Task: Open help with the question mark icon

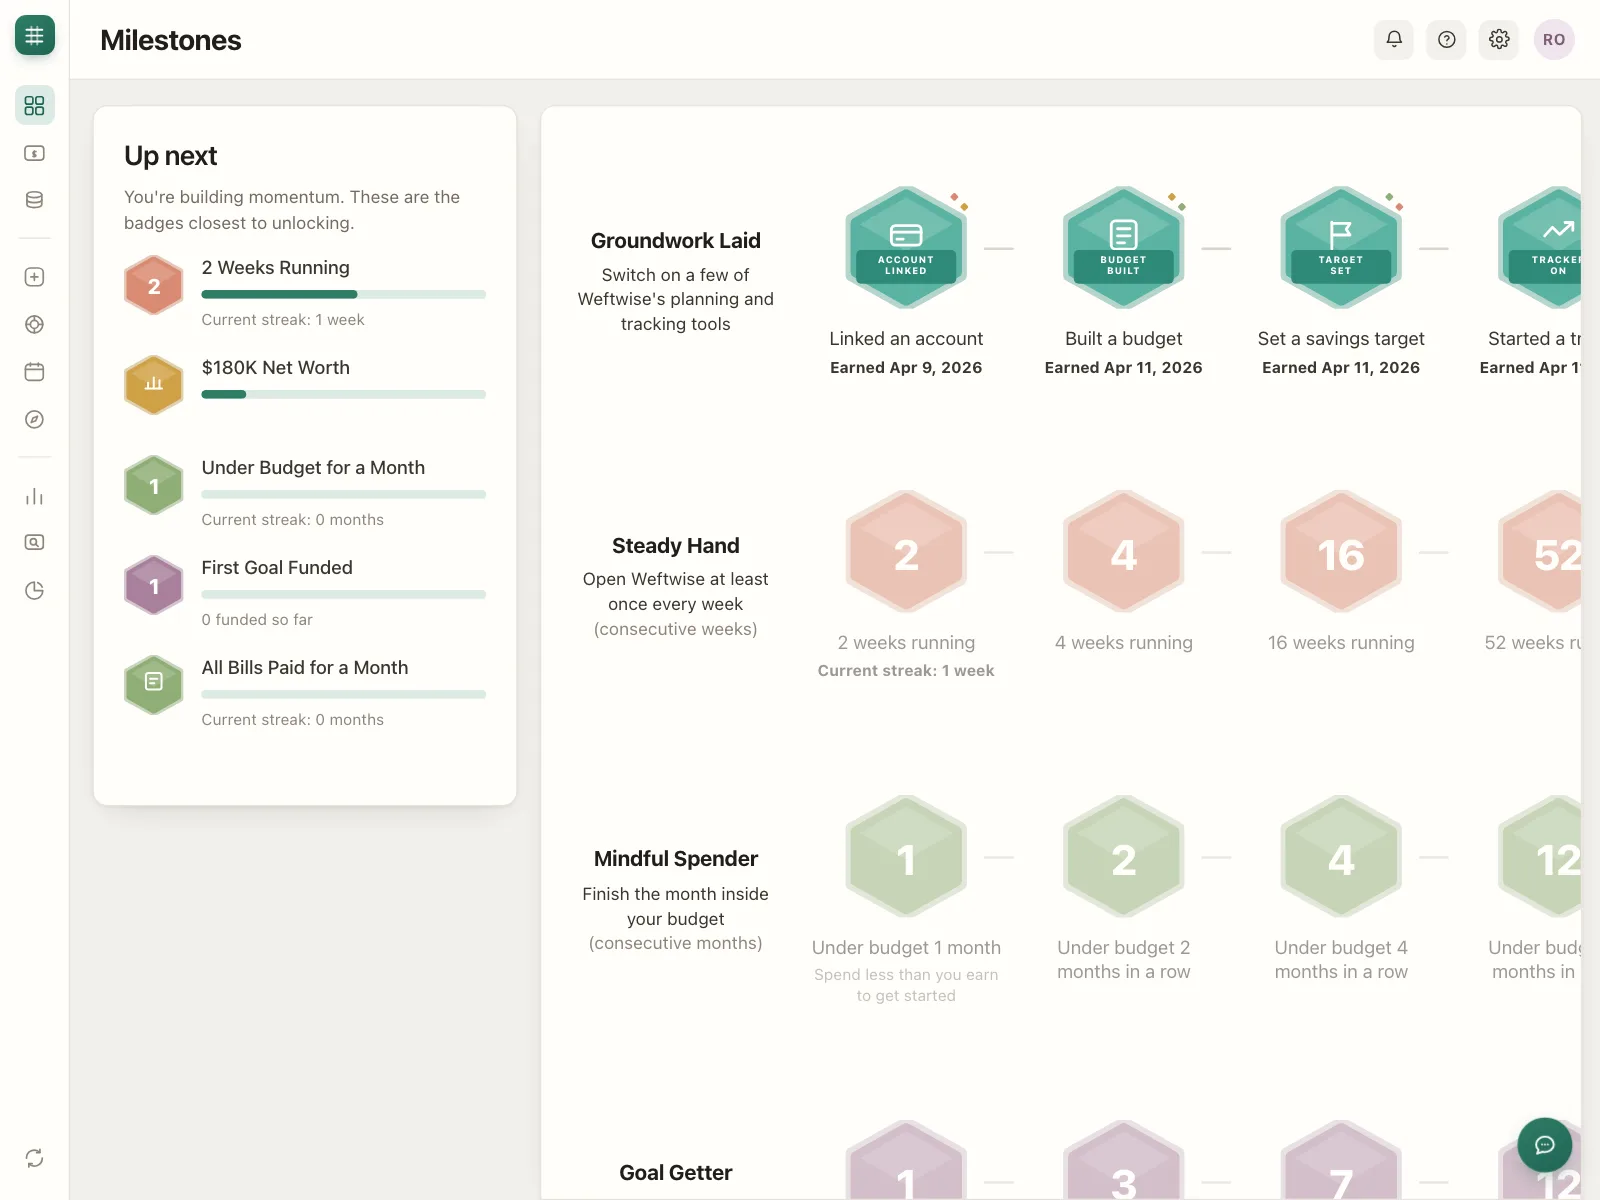Action: click(x=1446, y=40)
